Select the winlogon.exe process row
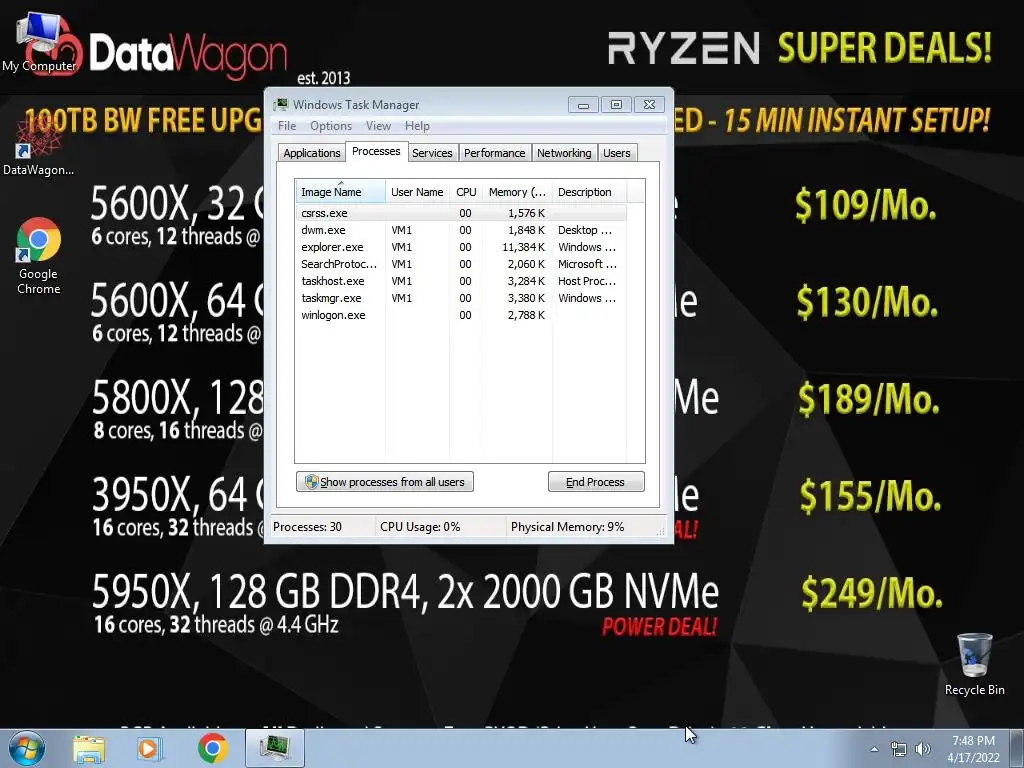This screenshot has height=768, width=1024. coord(460,315)
